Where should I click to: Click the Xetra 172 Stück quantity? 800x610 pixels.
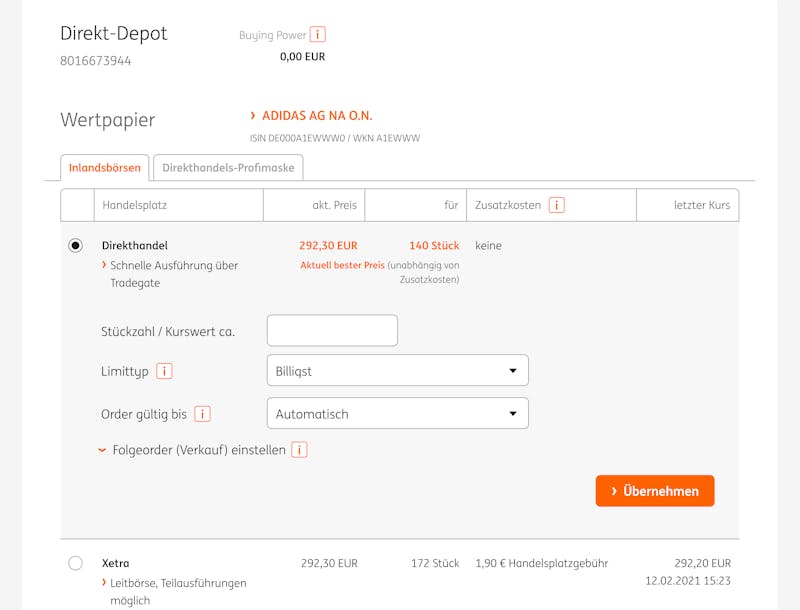435,563
